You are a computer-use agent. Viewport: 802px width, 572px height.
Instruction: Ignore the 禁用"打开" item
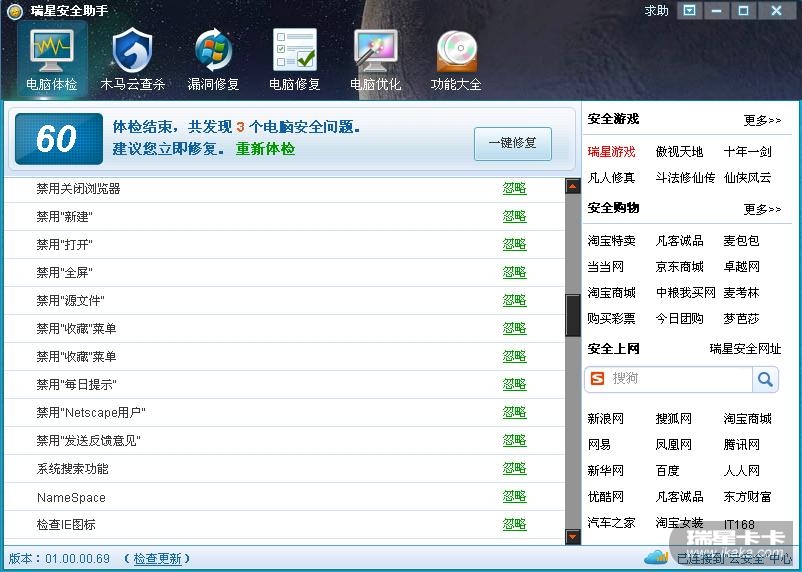tap(515, 245)
